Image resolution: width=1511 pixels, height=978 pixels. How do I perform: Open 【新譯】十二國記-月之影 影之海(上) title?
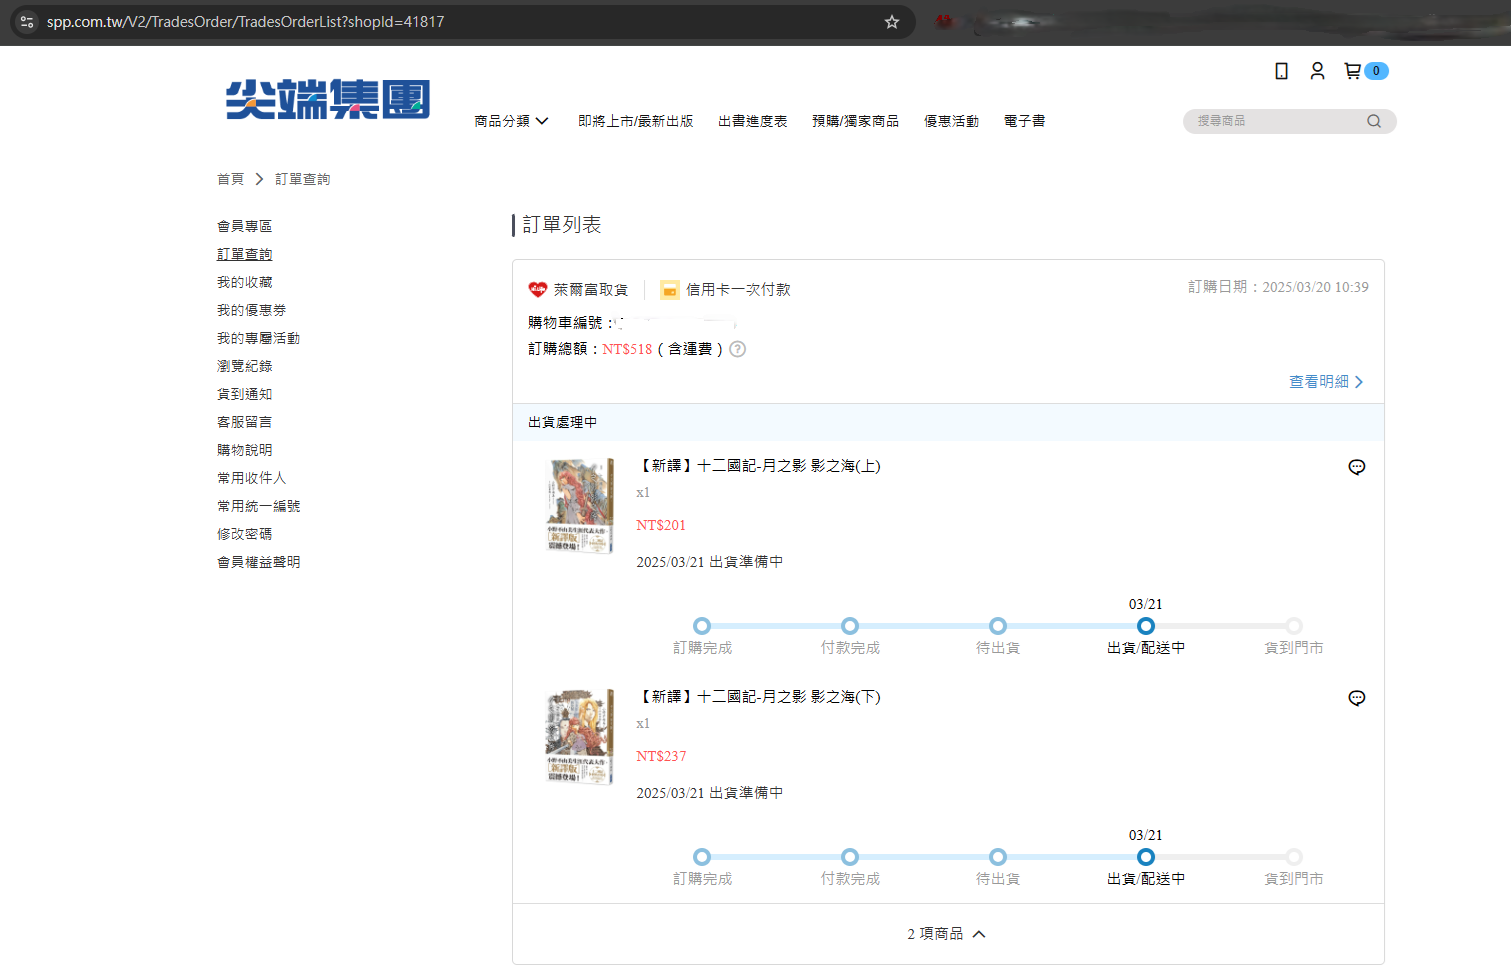pos(759,466)
